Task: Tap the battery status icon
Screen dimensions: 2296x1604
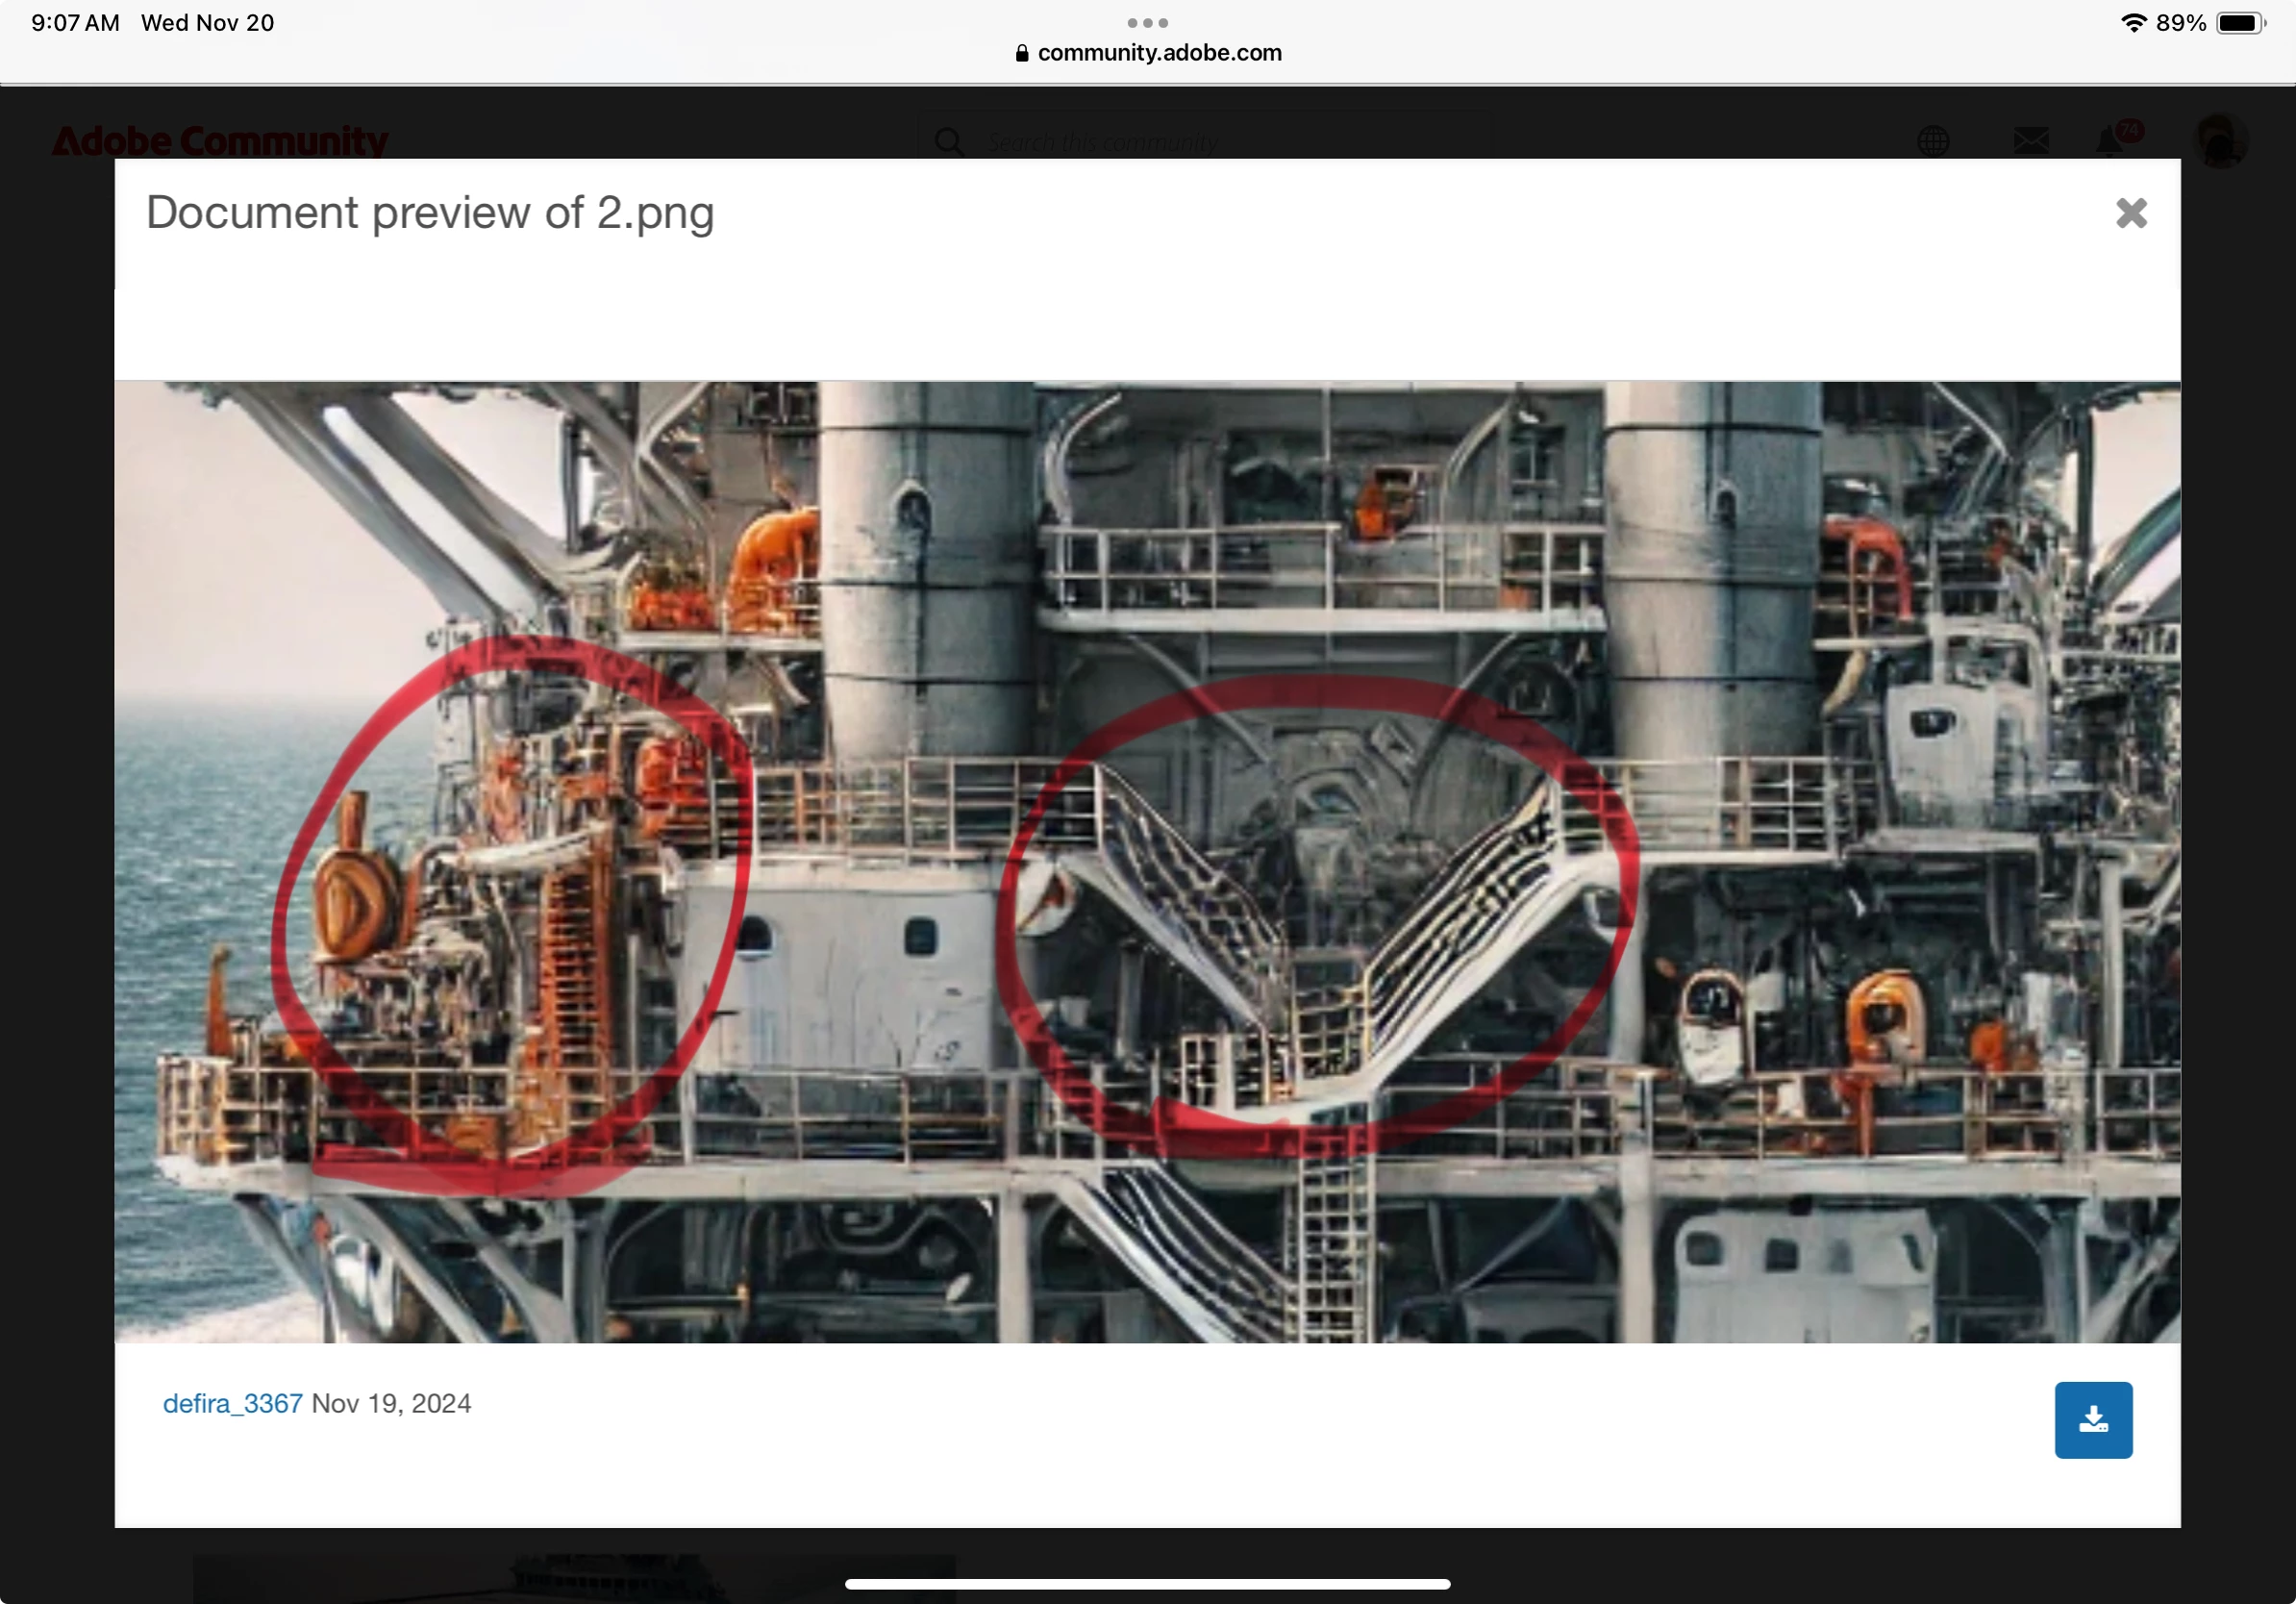Action: point(2240,23)
